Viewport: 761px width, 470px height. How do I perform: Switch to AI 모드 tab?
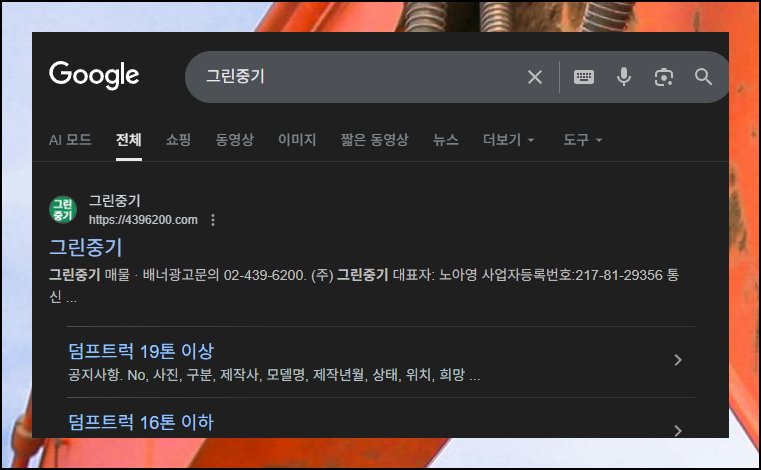coord(70,140)
